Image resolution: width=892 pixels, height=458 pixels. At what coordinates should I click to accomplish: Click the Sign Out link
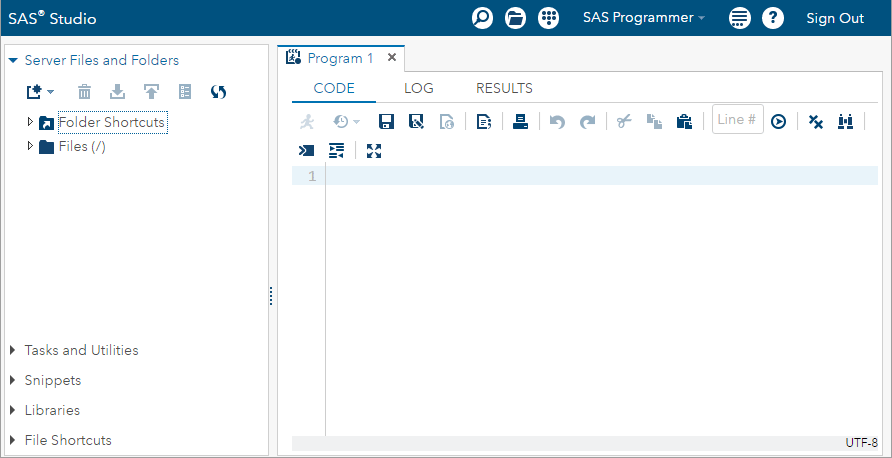835,18
